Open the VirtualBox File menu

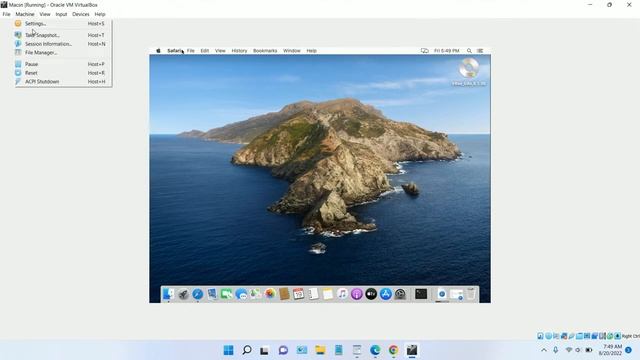(x=7, y=14)
